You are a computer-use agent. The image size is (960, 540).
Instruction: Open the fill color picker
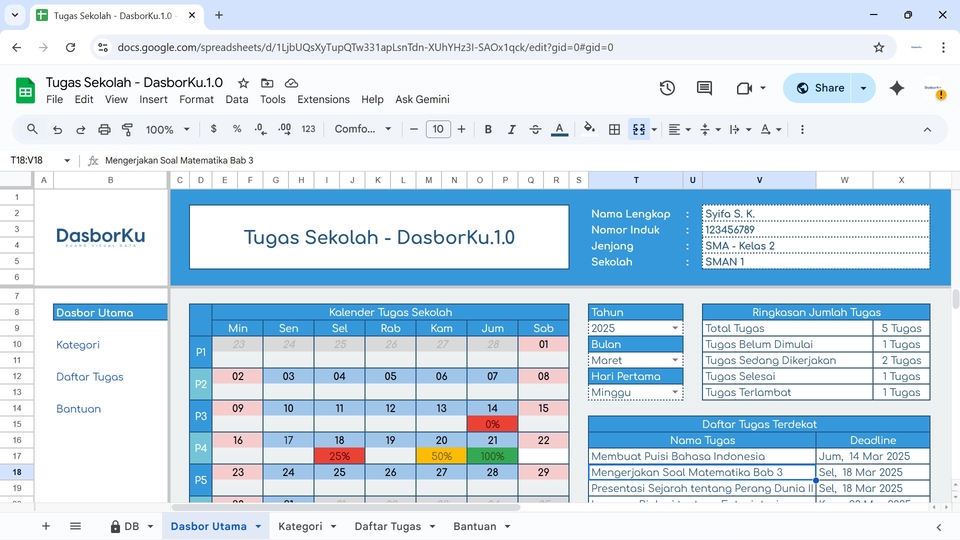(x=589, y=129)
